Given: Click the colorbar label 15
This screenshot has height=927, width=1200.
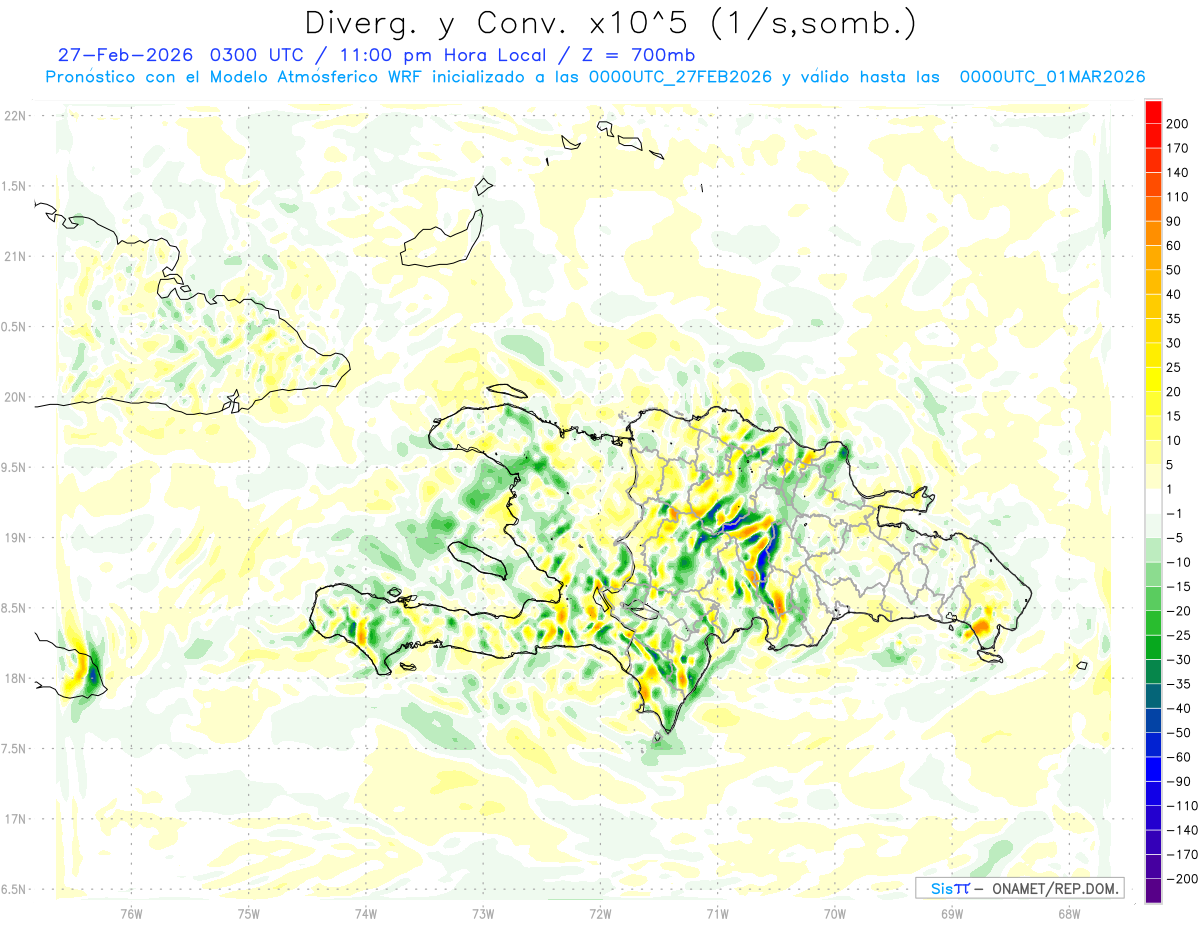Looking at the screenshot, I should tap(1174, 416).
